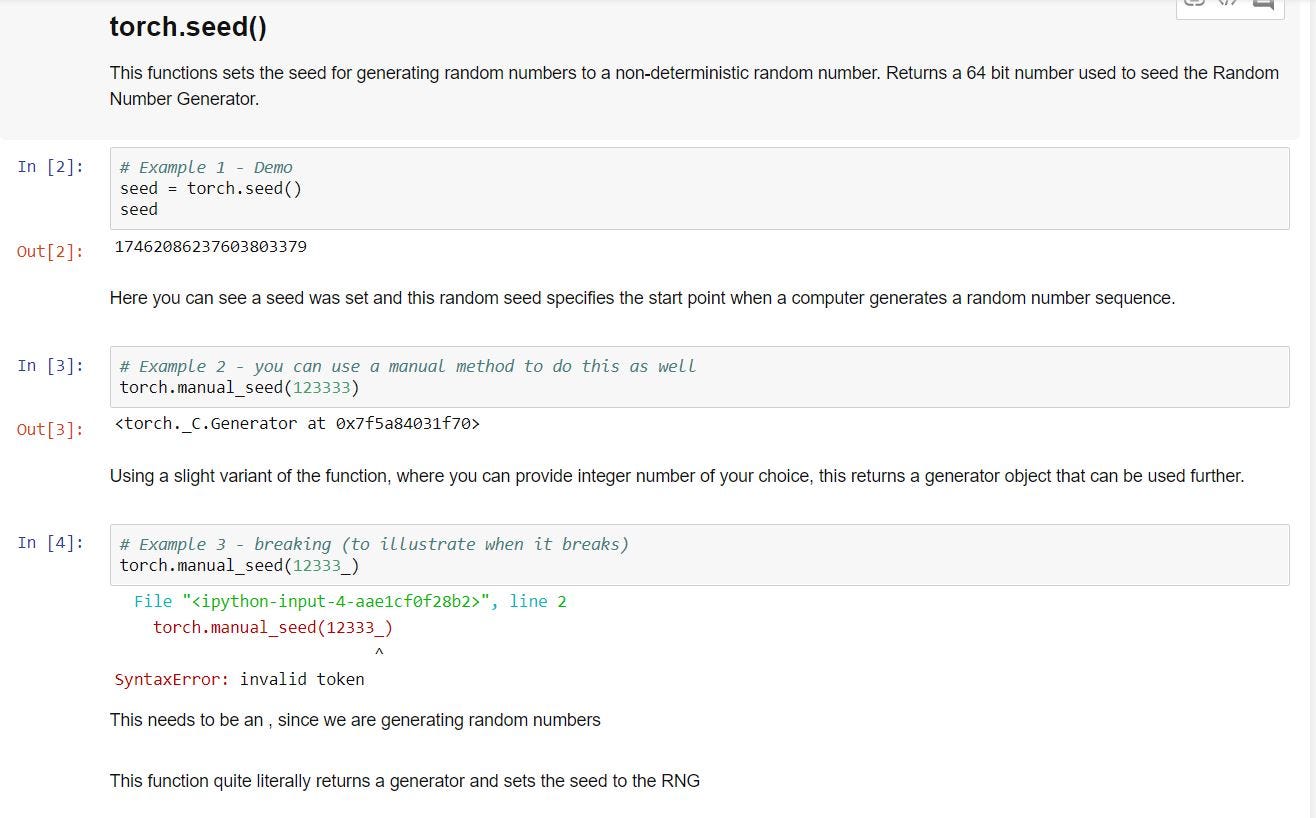Click the In [4] cell prompt
The image size is (1316, 818).
[x=51, y=543]
